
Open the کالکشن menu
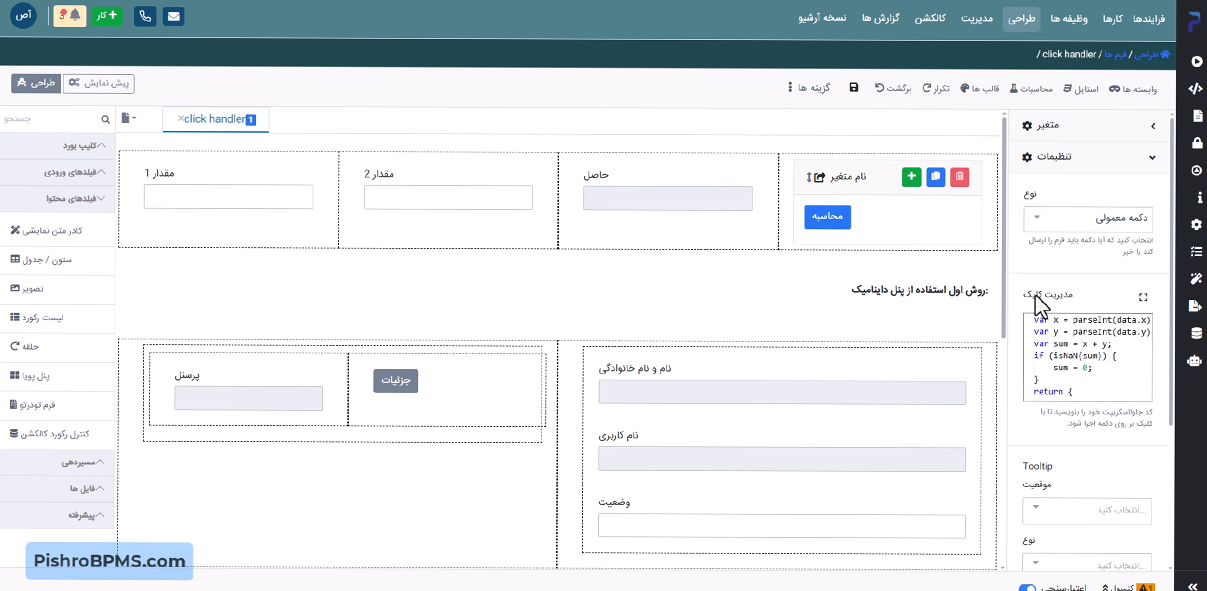[x=930, y=18]
